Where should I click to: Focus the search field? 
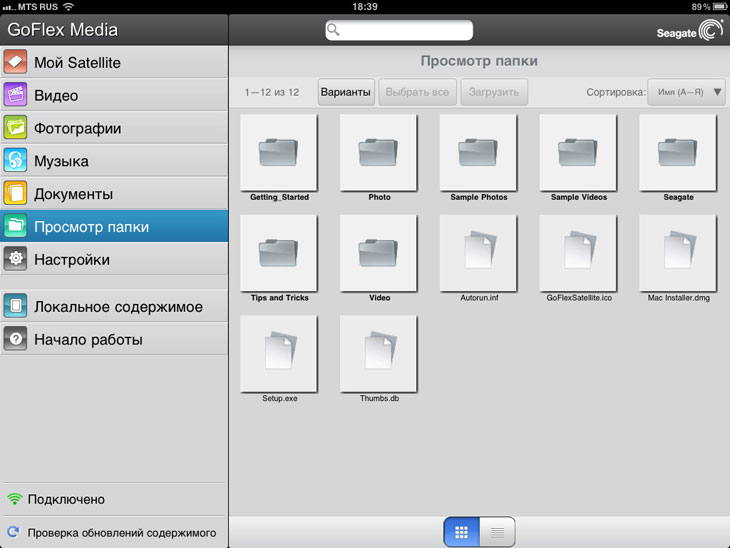[x=399, y=31]
